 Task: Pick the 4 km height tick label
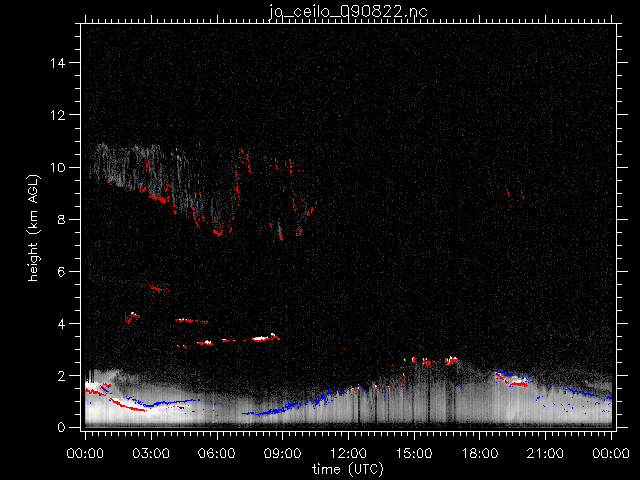pyautogui.click(x=67, y=323)
